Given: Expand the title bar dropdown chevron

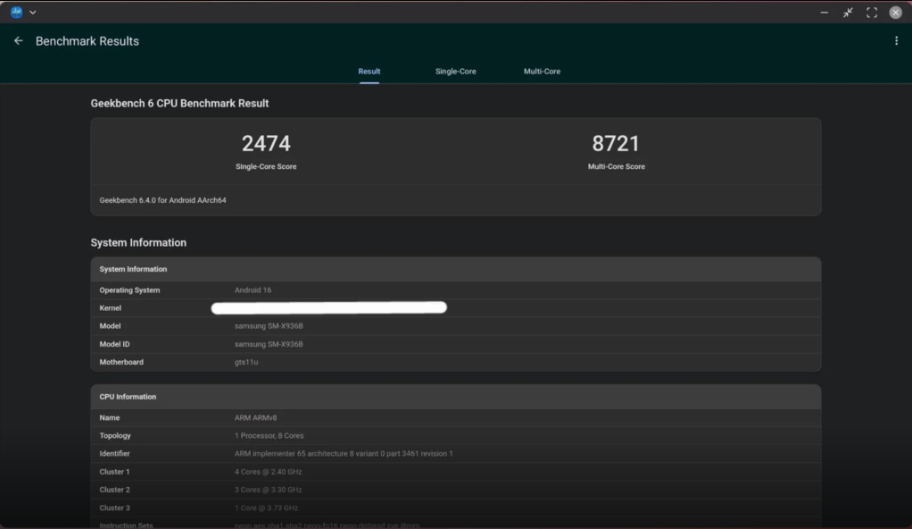Looking at the screenshot, I should click(33, 12).
